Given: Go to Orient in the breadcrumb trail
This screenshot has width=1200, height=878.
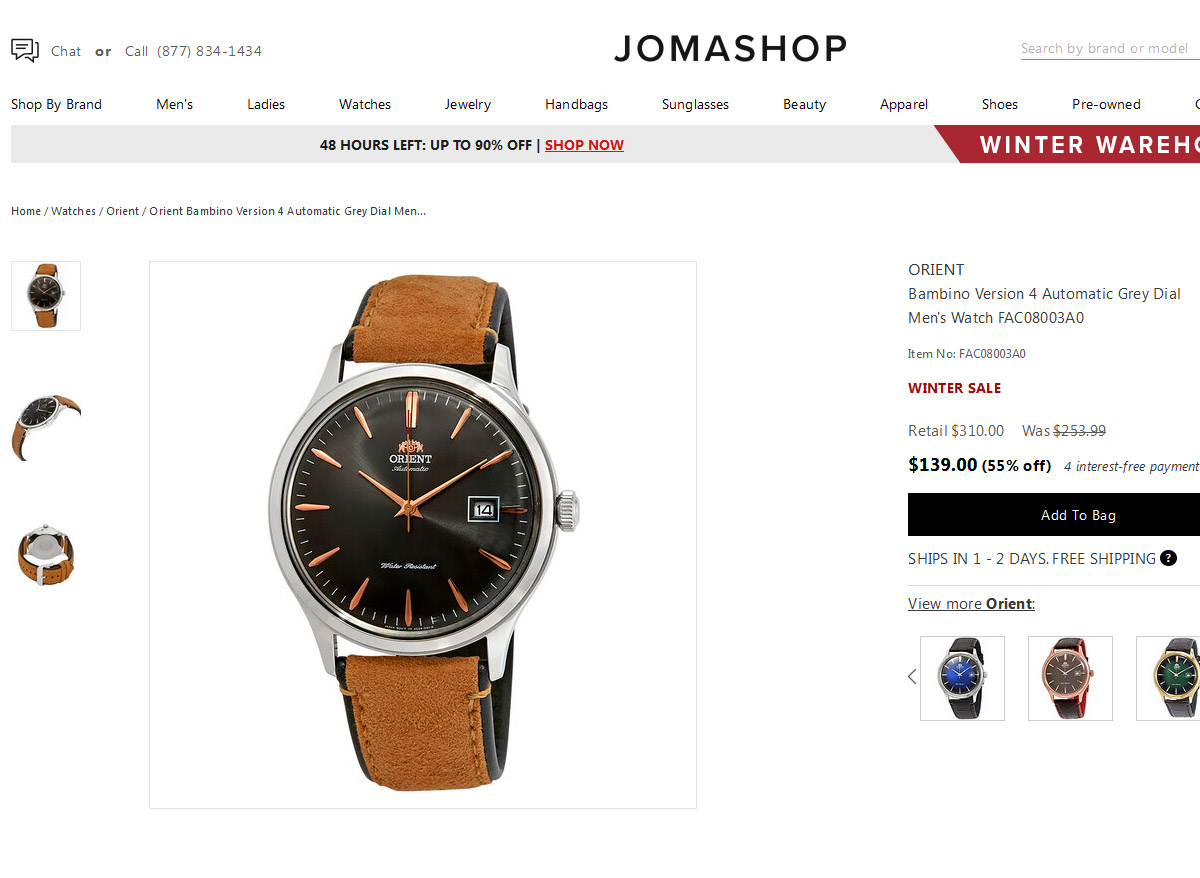Looking at the screenshot, I should 123,211.
